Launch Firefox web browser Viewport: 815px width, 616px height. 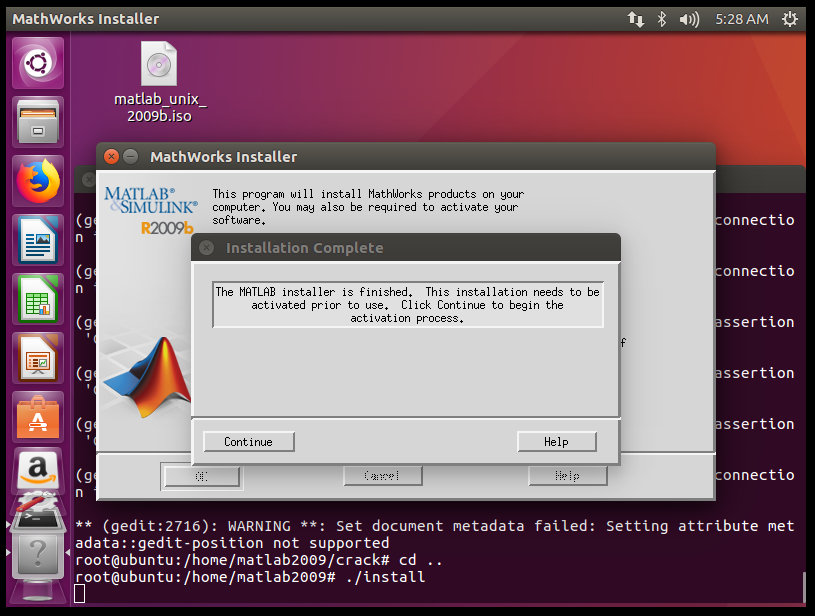click(x=38, y=181)
